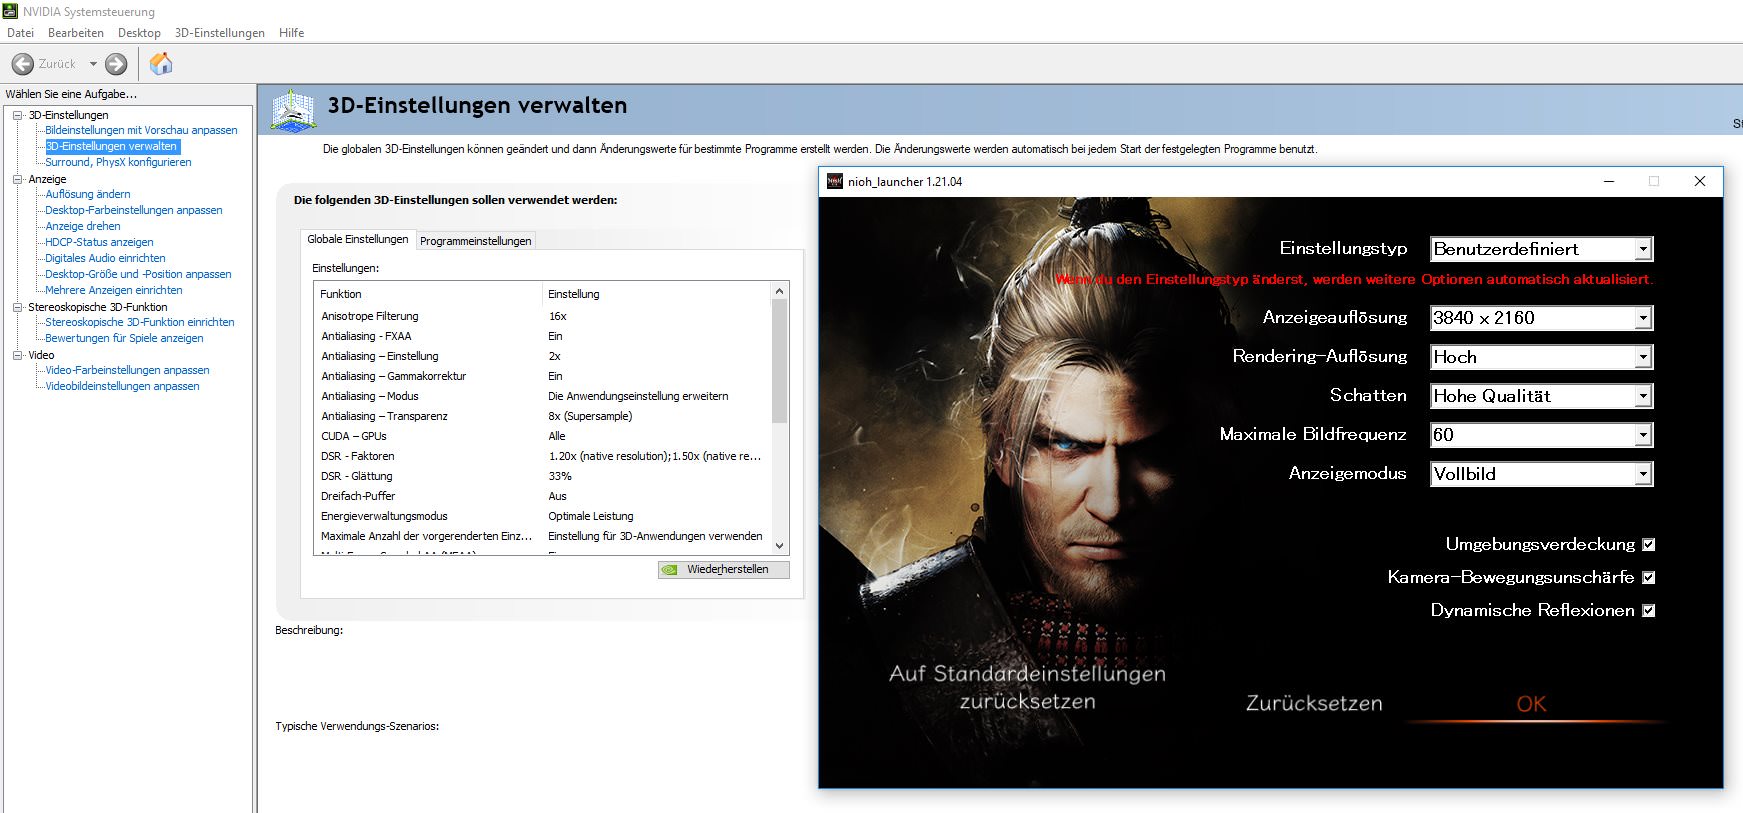Collapse the Video tree node
The height and width of the screenshot is (813, 1743).
point(17,355)
